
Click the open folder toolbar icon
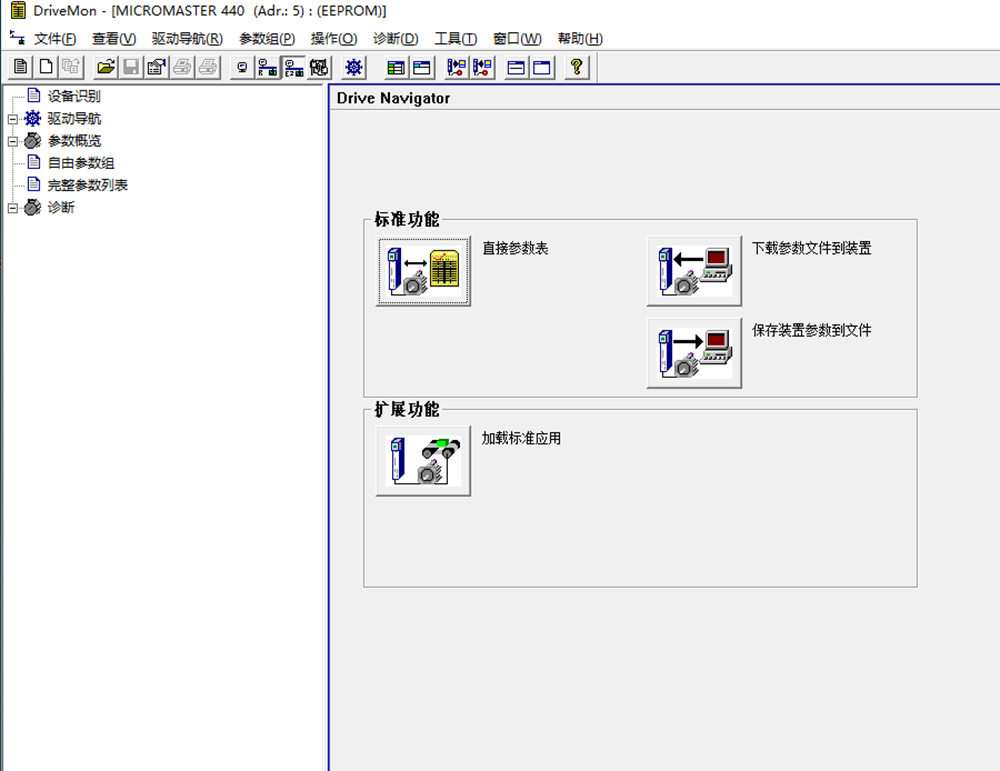tap(106, 68)
